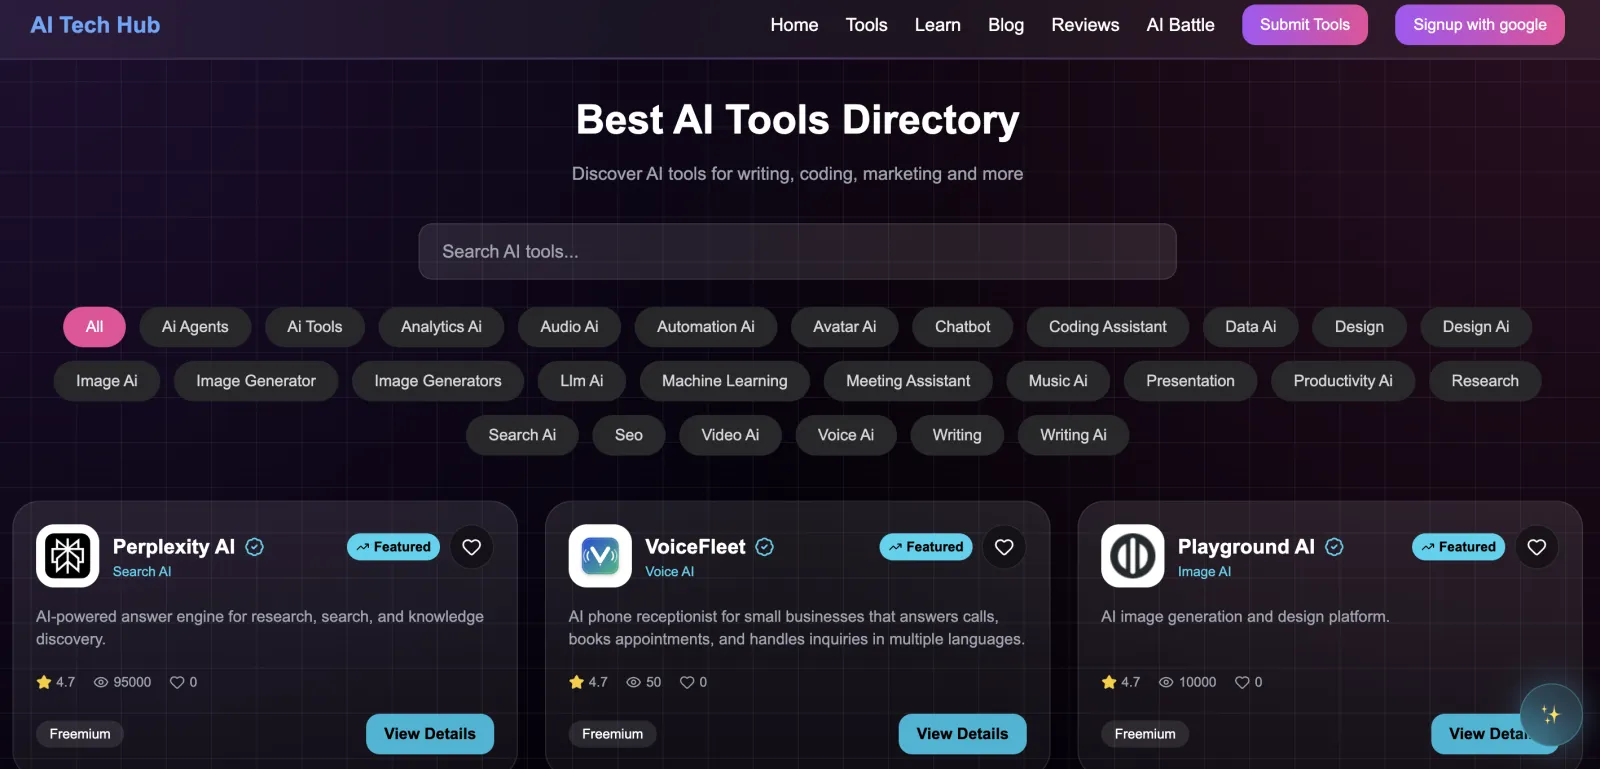Filter by Image Generators category

[438, 381]
